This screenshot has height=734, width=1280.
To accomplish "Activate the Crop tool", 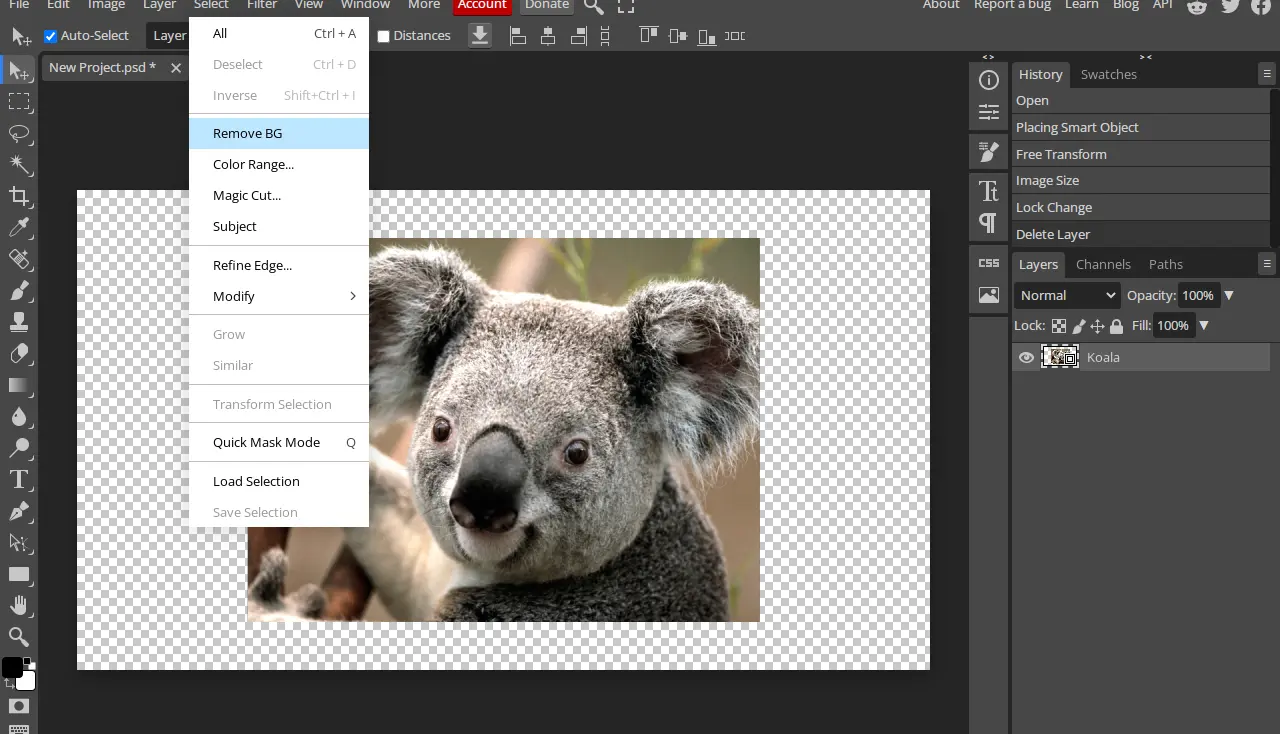I will click(x=18, y=196).
